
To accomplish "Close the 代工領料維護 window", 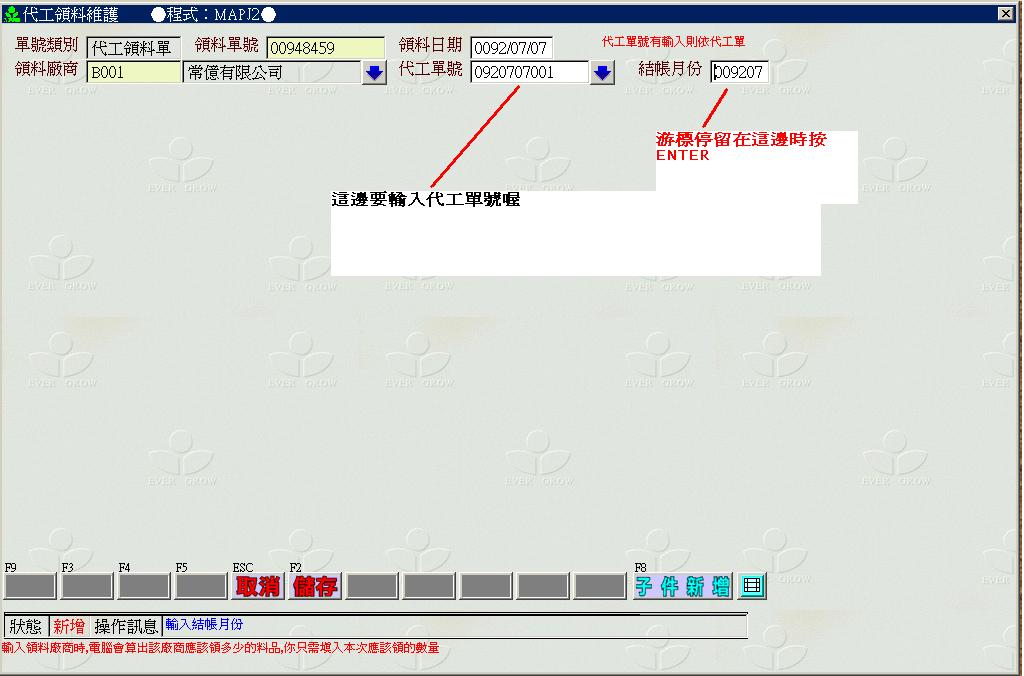I will (x=1005, y=14).
